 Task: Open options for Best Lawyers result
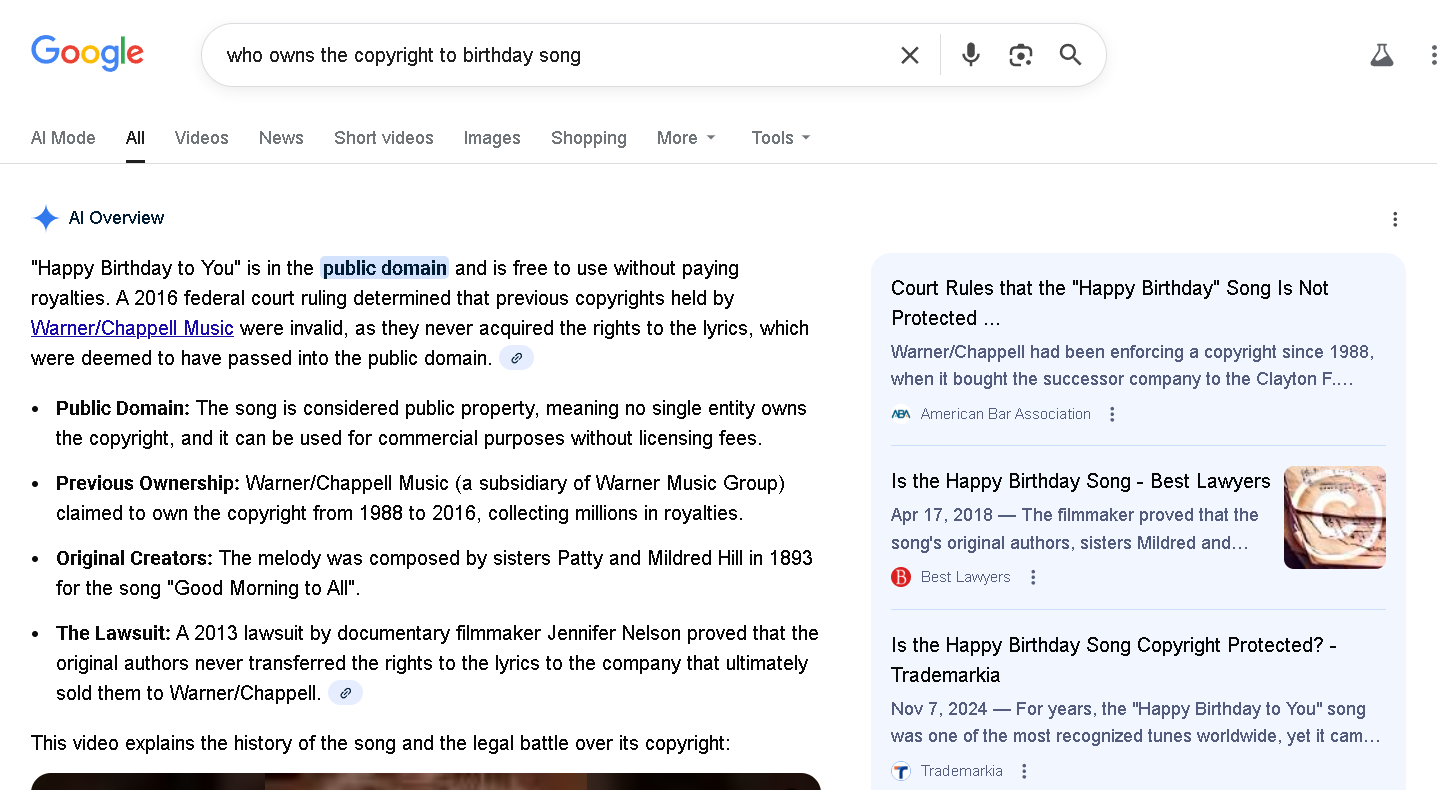(x=1033, y=577)
